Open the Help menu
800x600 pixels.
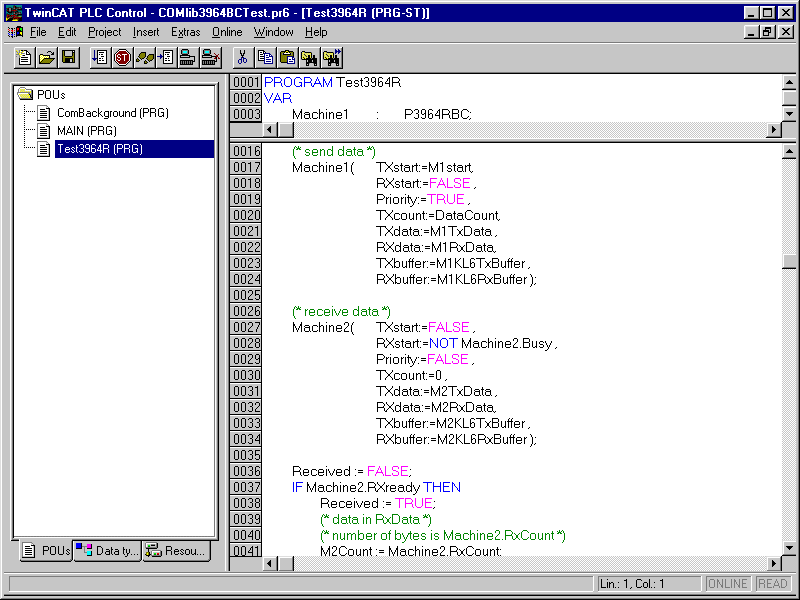[316, 32]
